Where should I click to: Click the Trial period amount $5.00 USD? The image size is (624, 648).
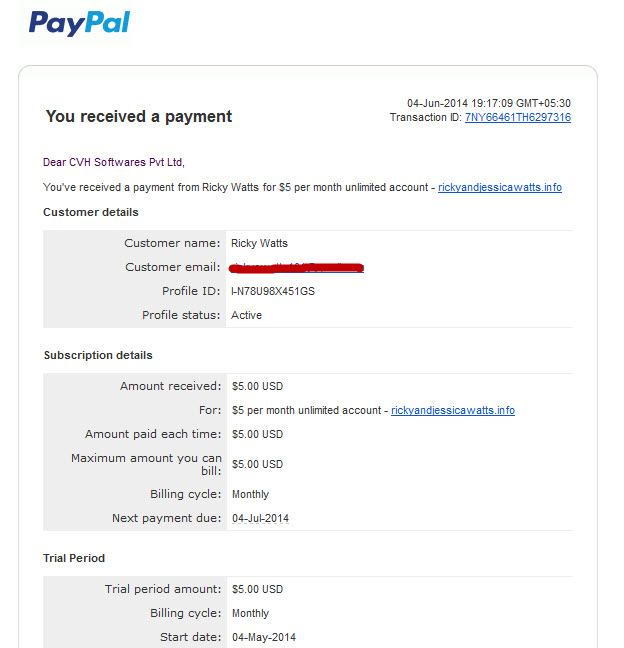257,589
